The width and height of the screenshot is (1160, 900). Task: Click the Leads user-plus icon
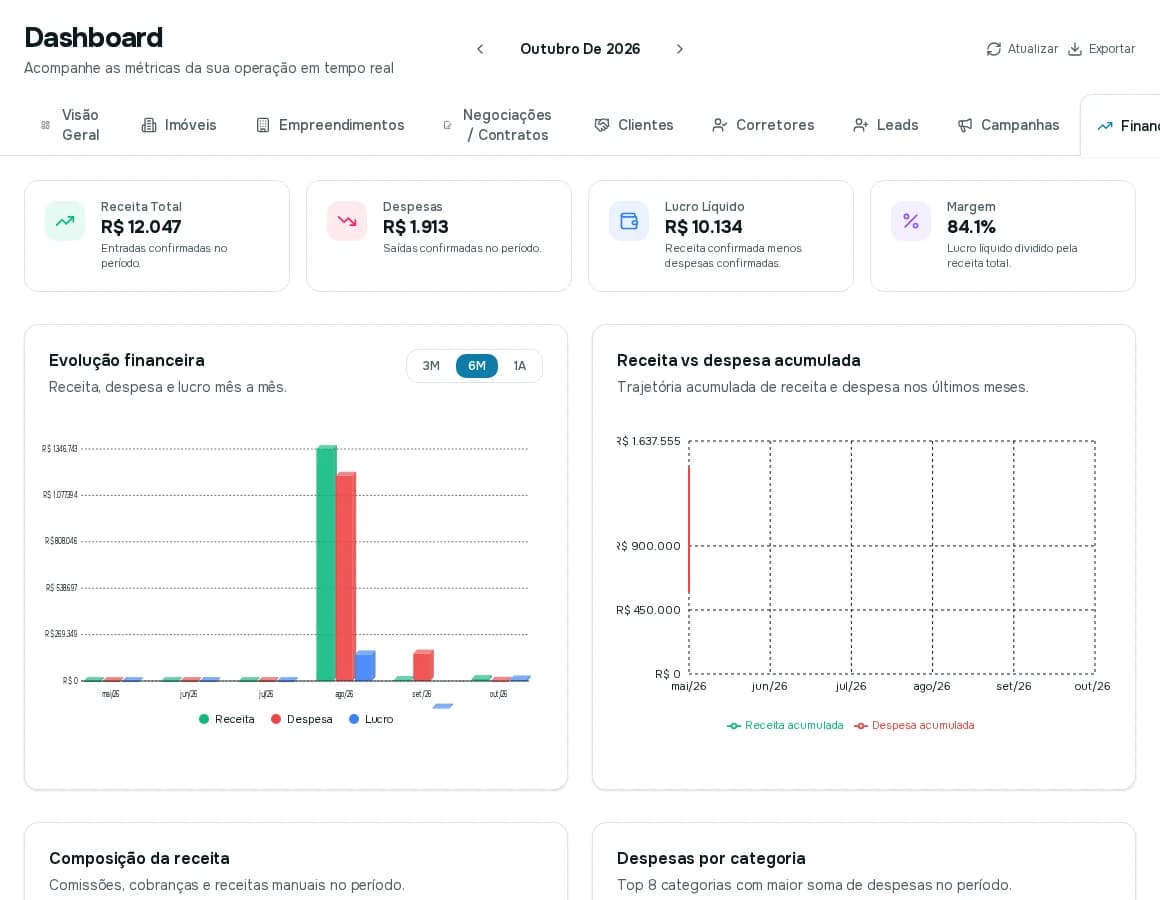pos(860,125)
